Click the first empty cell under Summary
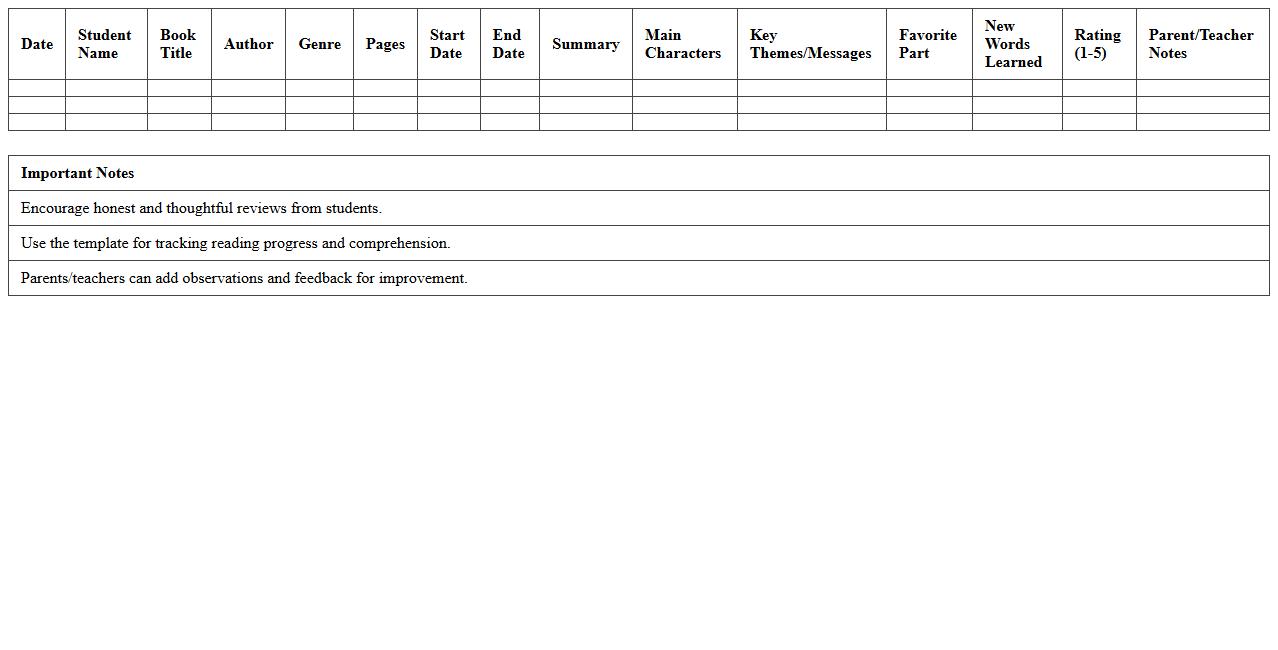 click(585, 88)
